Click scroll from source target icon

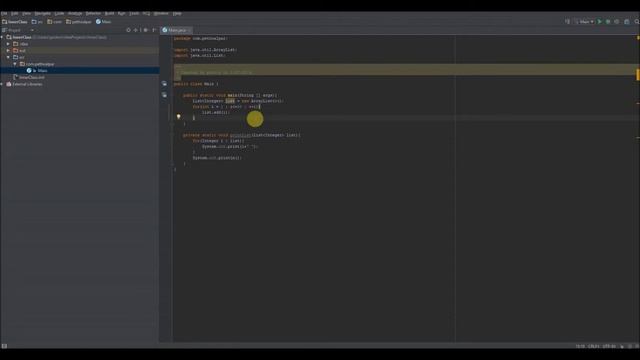point(128,30)
